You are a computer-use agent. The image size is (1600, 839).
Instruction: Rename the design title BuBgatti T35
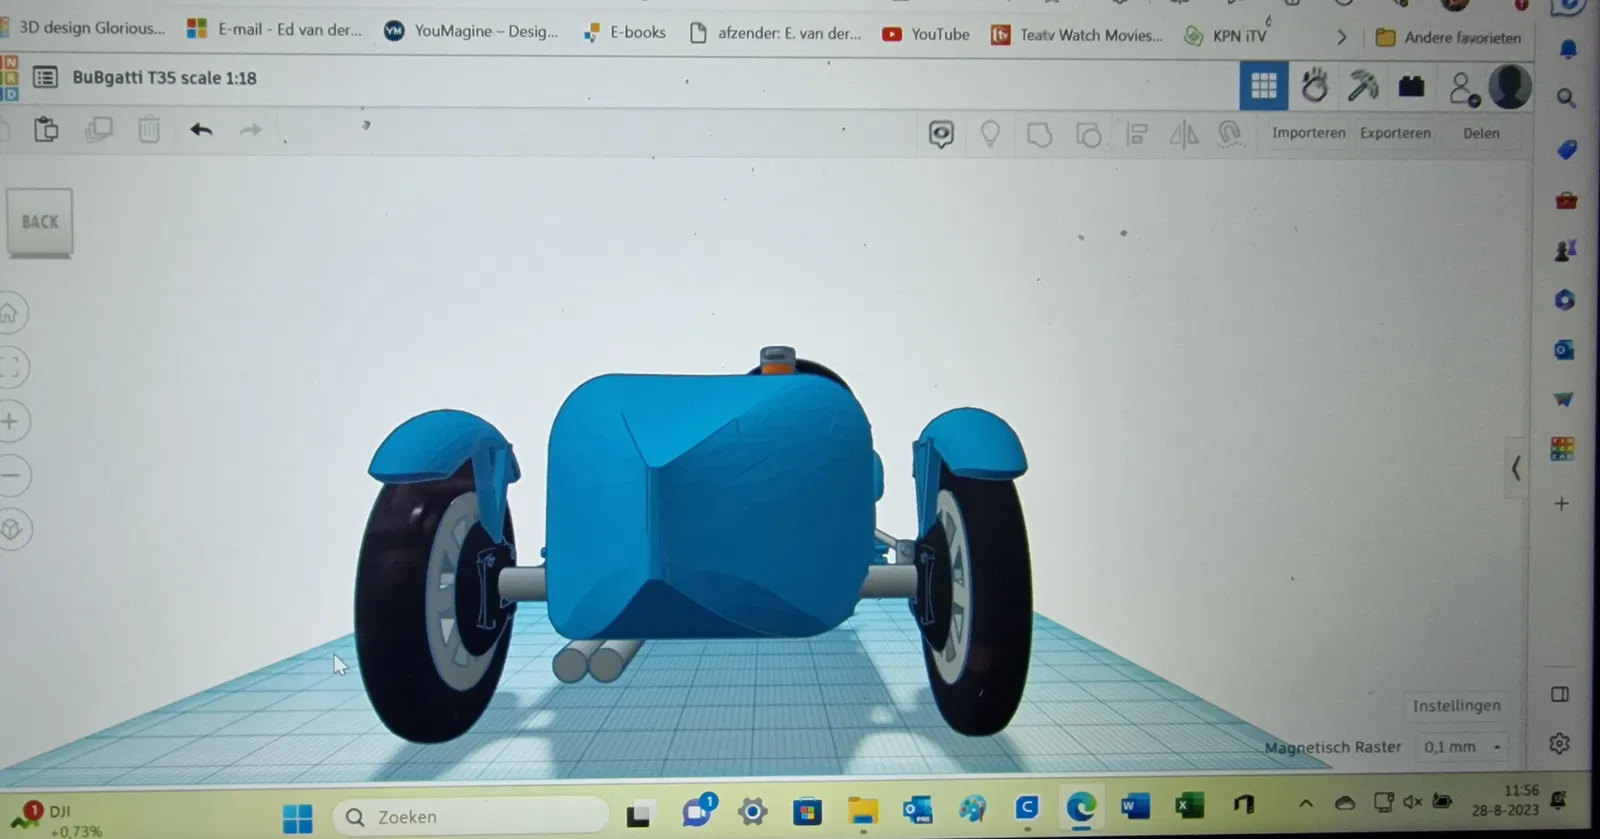coord(165,78)
